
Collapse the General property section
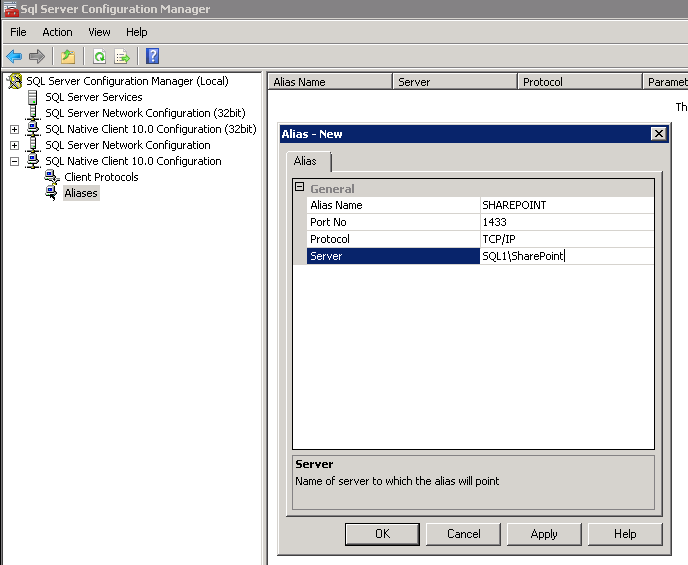(300, 187)
